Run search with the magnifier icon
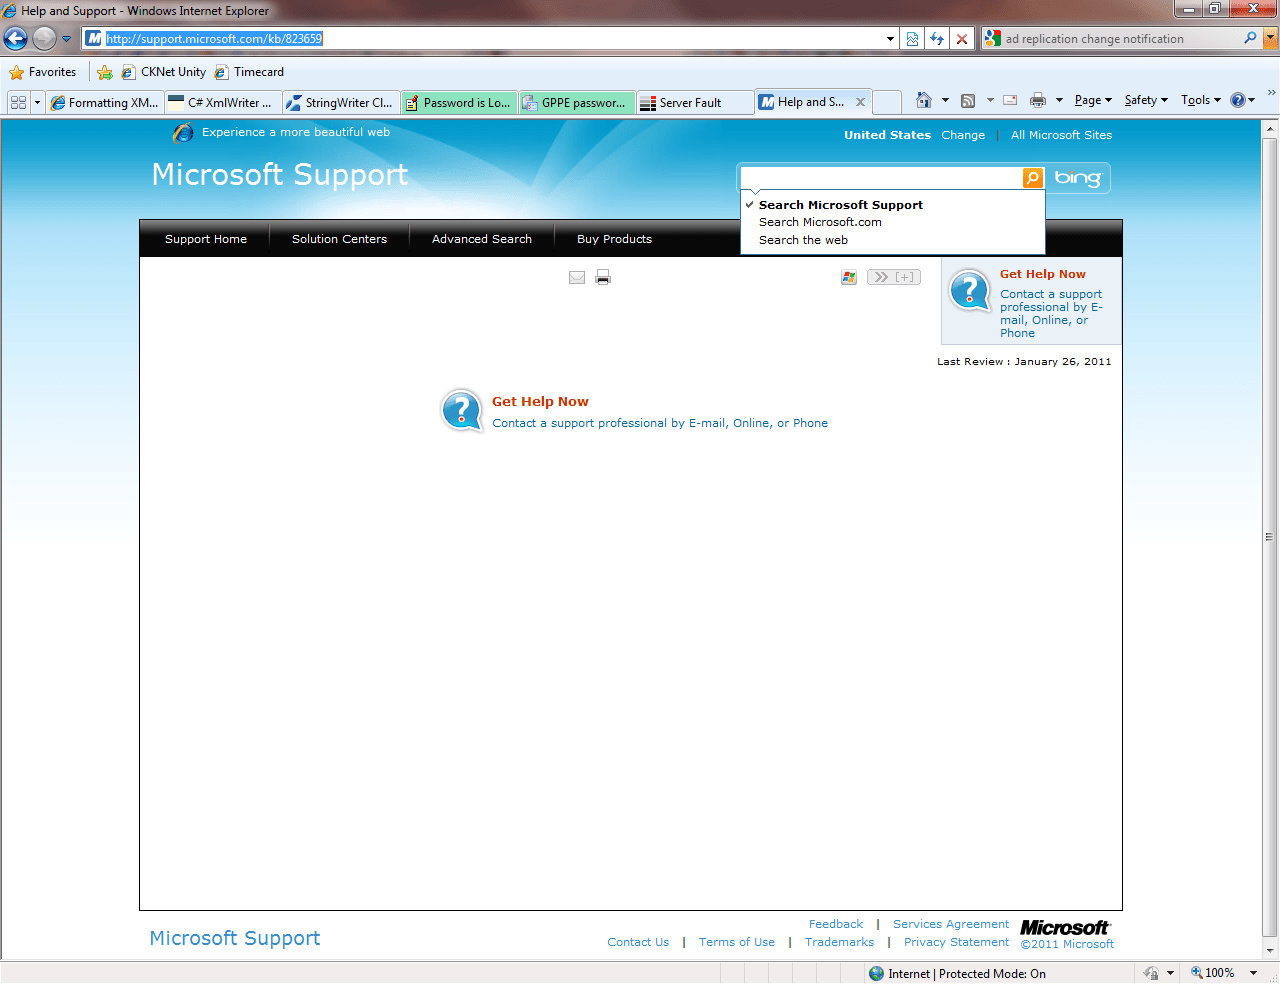Screen dimensions: 1280x984 click(1250, 38)
